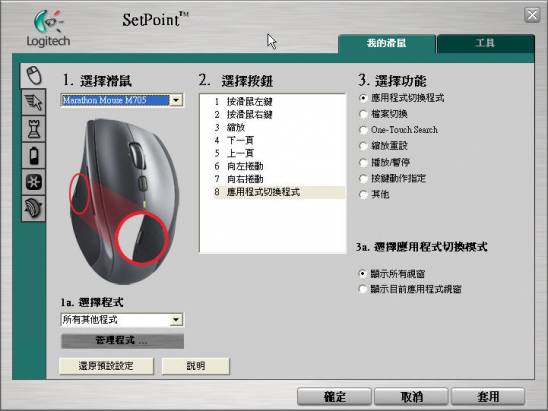
Task: Select the 播放/暫停 radio option
Action: [x=363, y=163]
